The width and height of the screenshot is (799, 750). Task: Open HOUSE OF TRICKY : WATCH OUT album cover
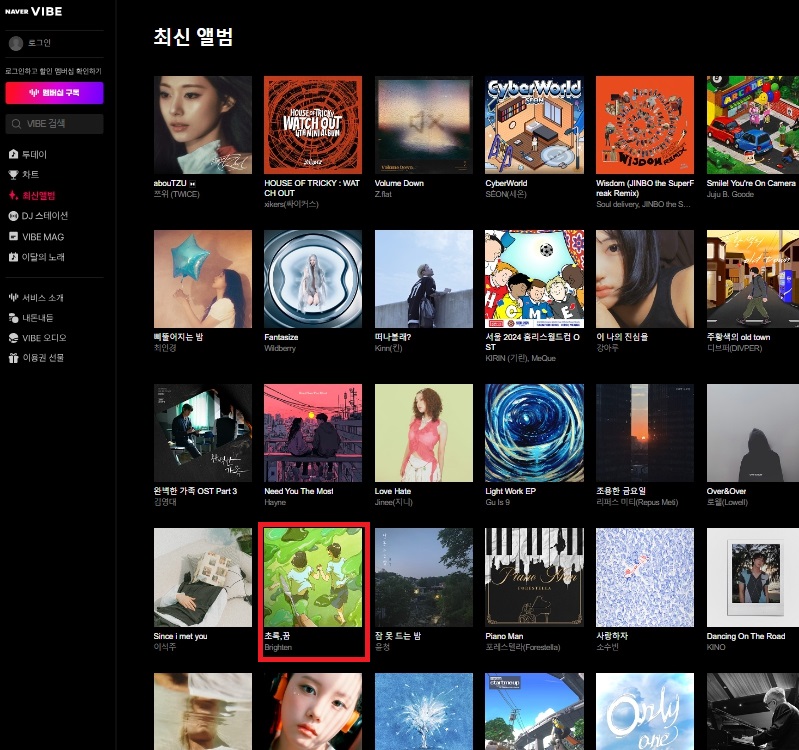(x=313, y=125)
